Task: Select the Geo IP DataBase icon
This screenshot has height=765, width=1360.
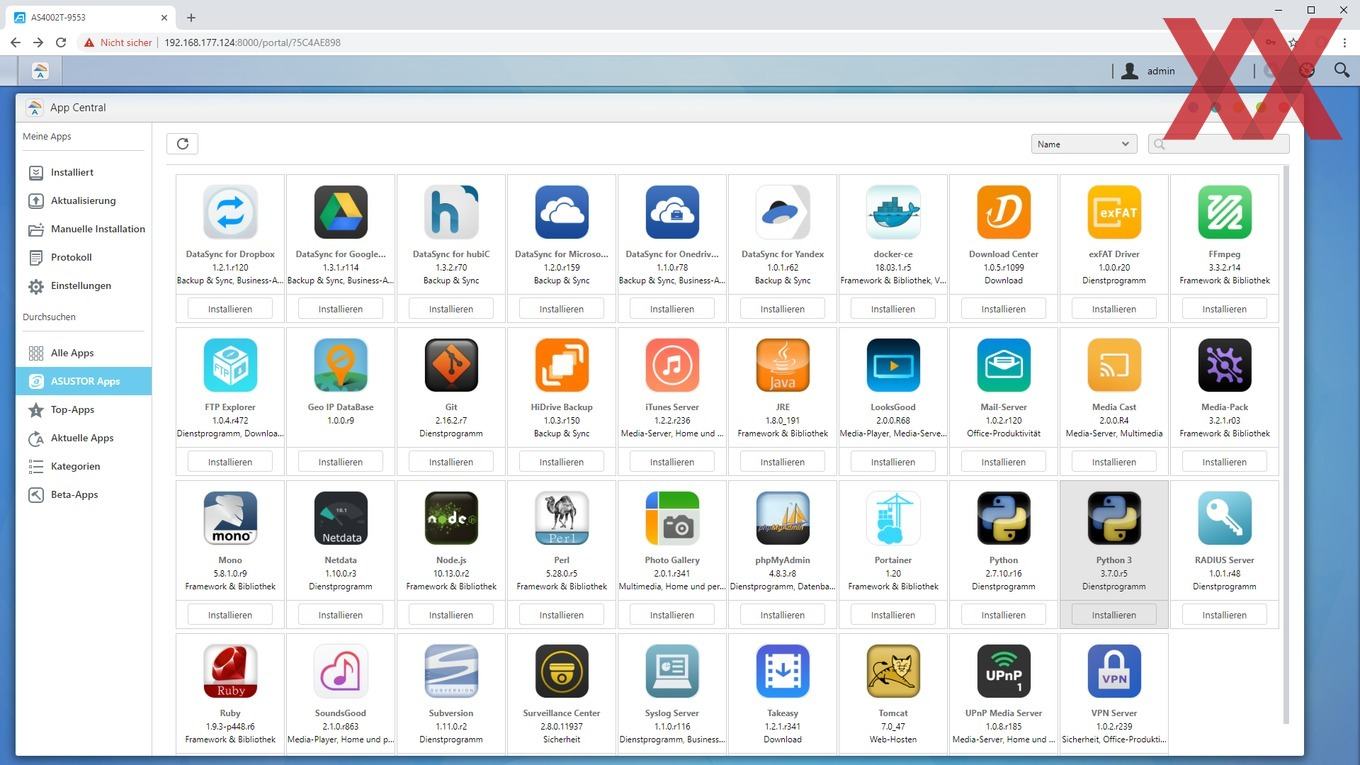Action: point(341,365)
